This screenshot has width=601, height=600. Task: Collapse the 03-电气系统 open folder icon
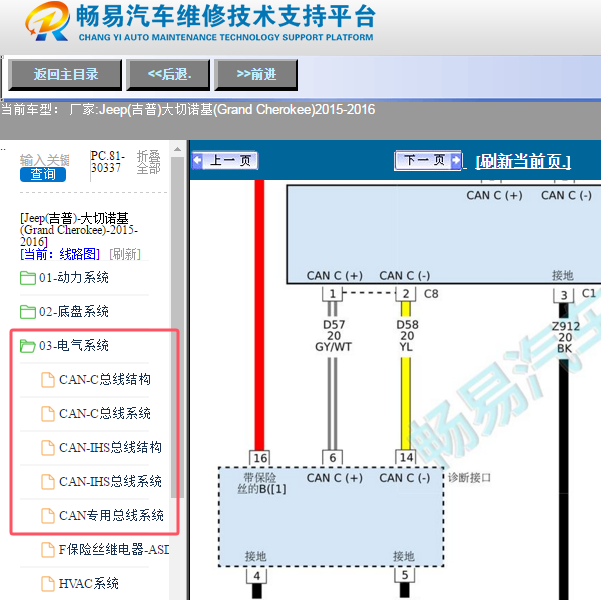[x=28, y=346]
